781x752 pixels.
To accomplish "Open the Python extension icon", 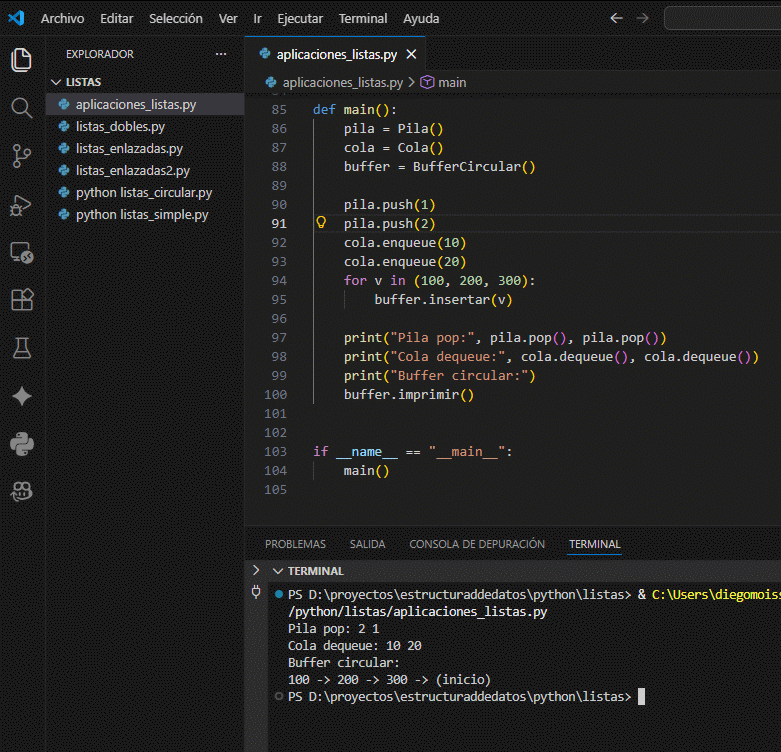I will (21, 443).
